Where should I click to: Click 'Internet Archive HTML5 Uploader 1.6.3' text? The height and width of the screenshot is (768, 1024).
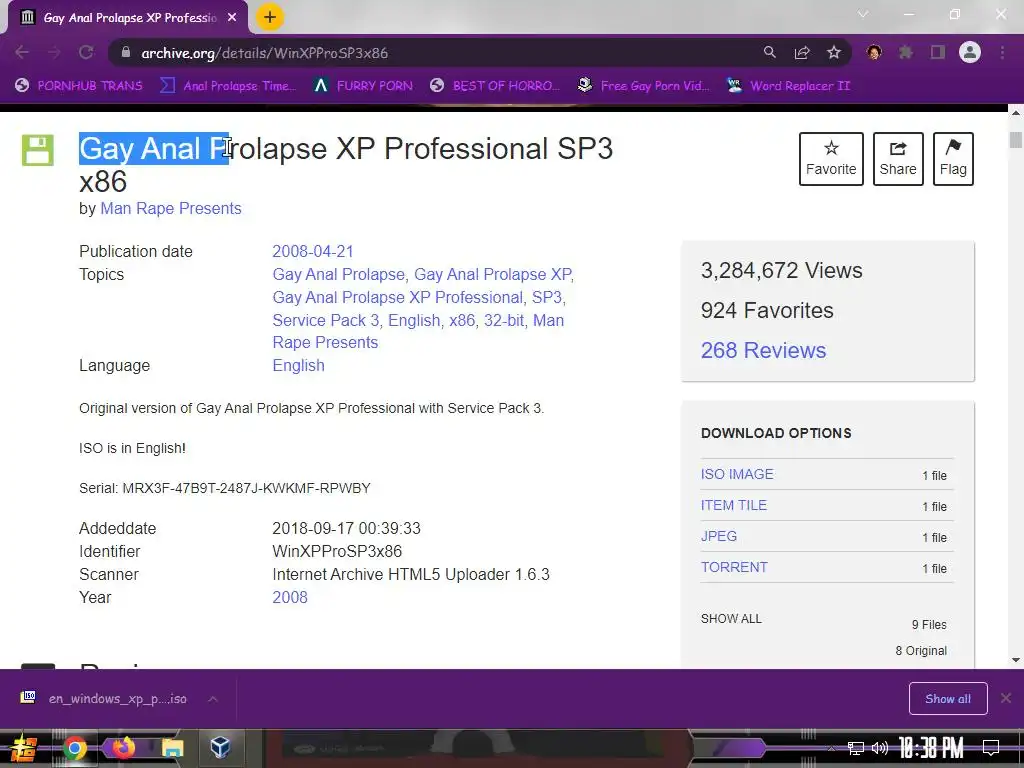click(x=411, y=575)
